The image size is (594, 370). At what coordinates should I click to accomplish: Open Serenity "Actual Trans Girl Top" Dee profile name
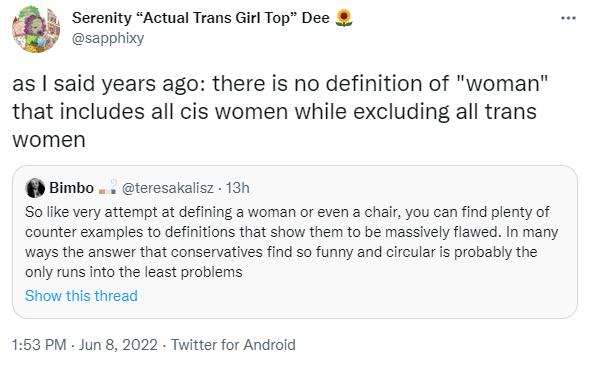tap(201, 18)
